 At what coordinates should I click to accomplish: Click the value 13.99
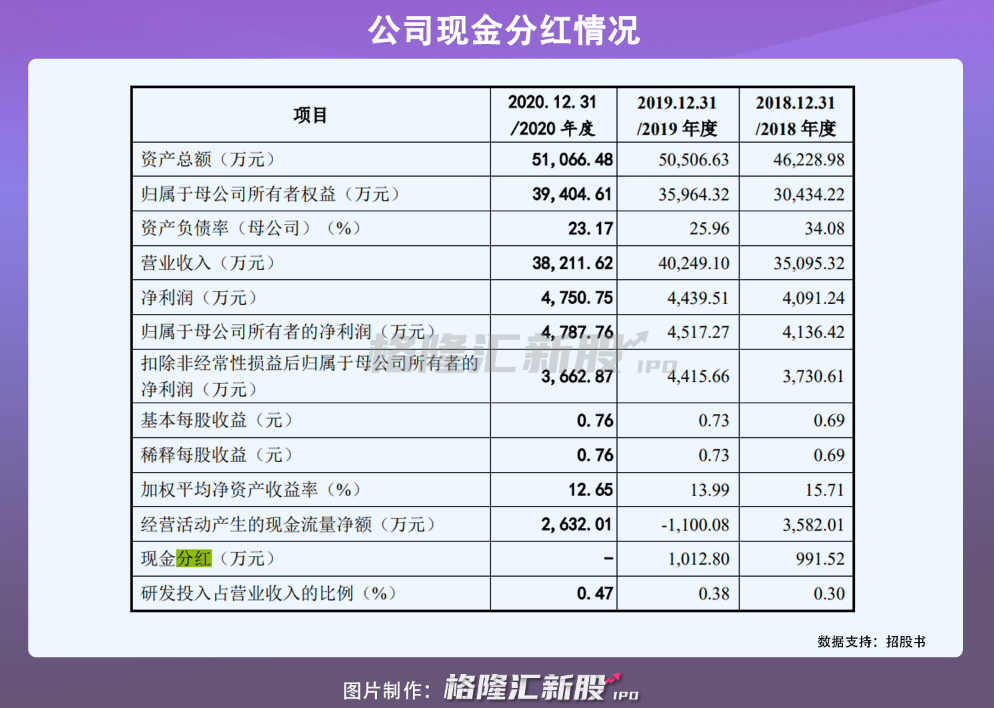point(709,490)
